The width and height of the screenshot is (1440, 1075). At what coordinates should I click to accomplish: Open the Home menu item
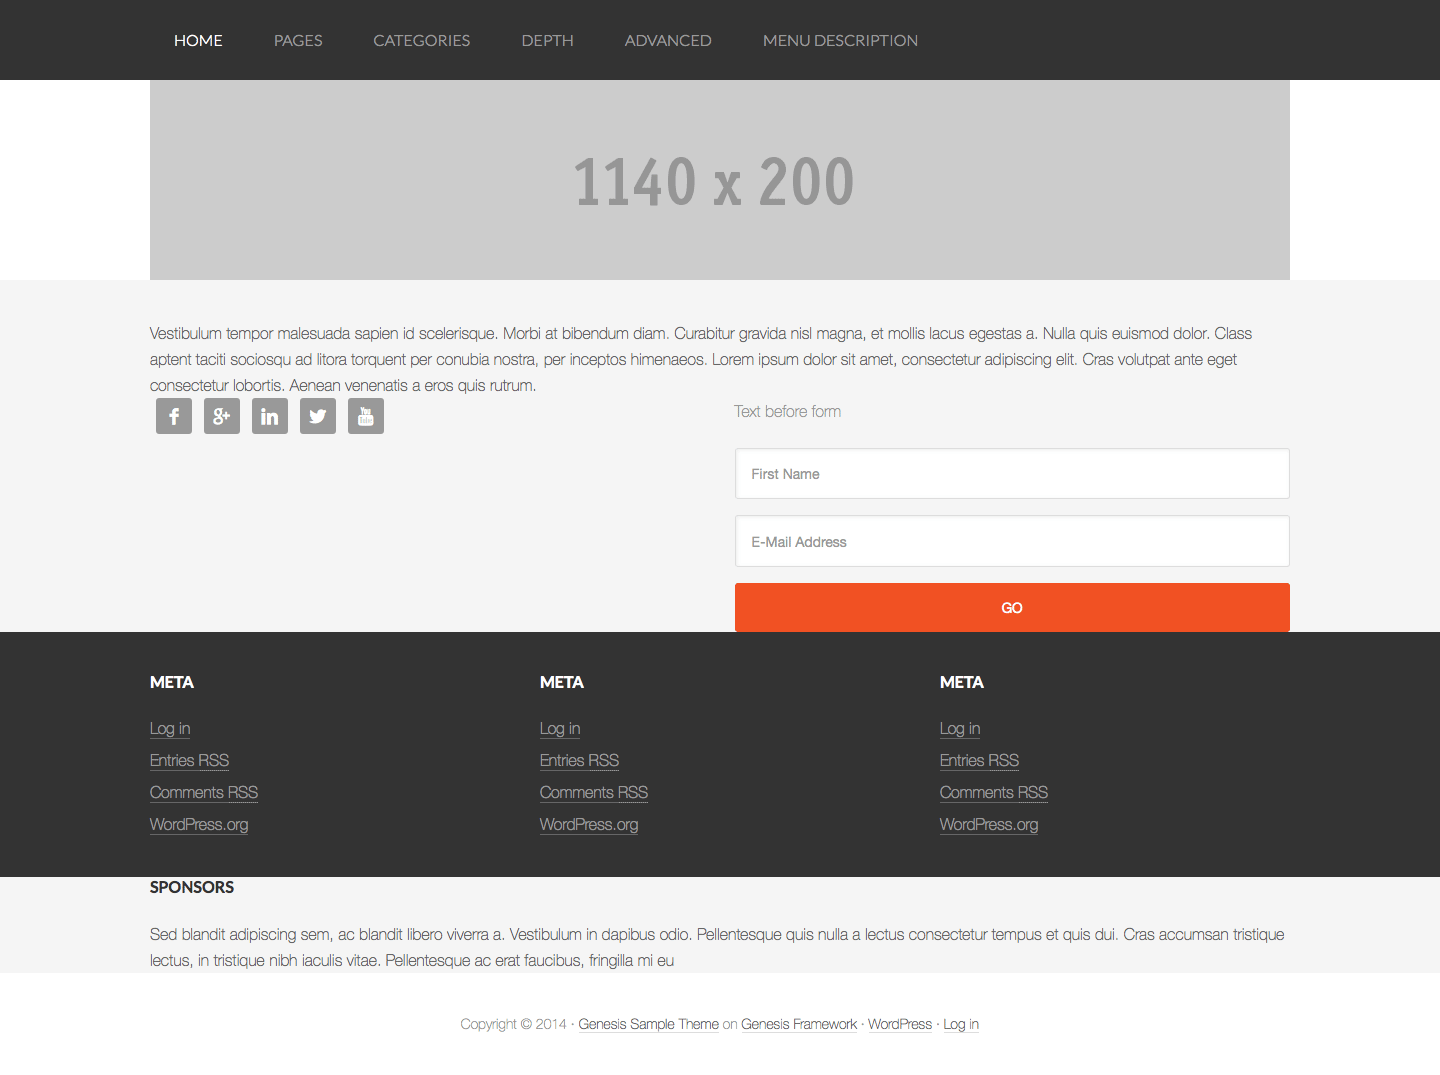(x=198, y=40)
